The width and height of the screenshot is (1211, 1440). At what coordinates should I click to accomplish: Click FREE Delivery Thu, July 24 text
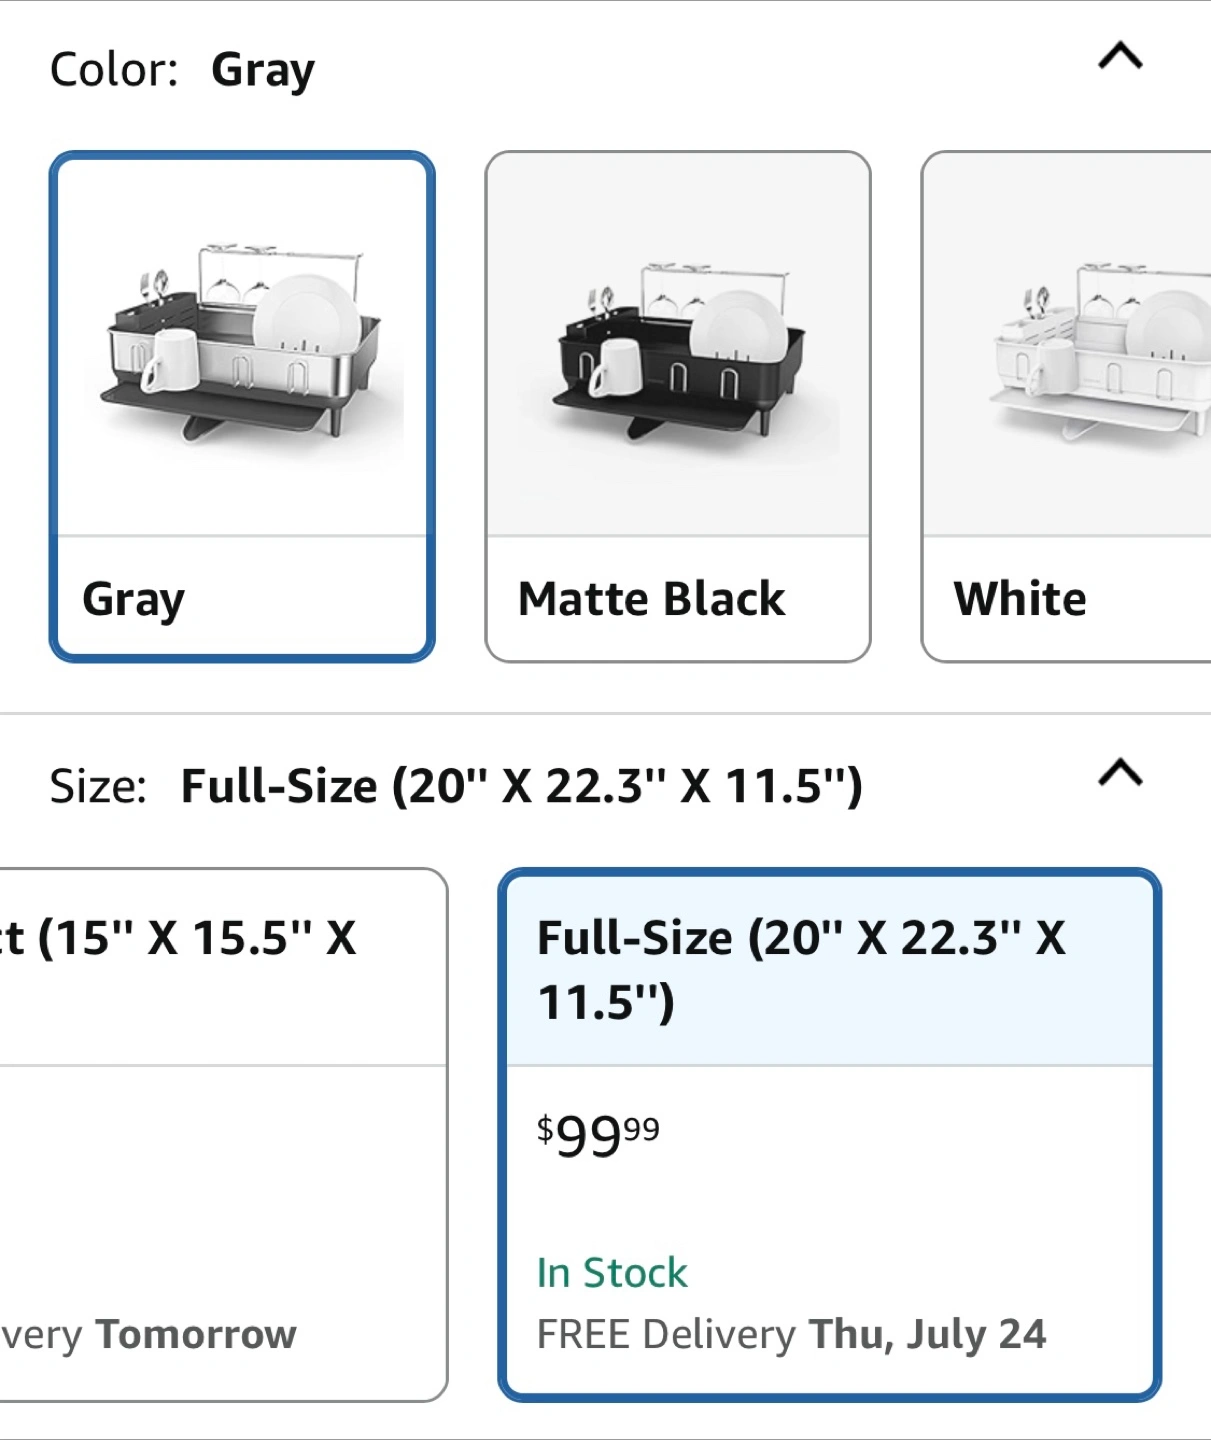[x=791, y=1334]
